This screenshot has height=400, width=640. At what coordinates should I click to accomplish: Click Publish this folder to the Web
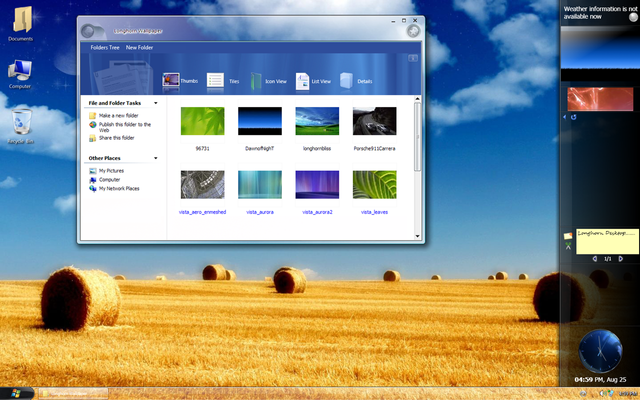[x=125, y=127]
